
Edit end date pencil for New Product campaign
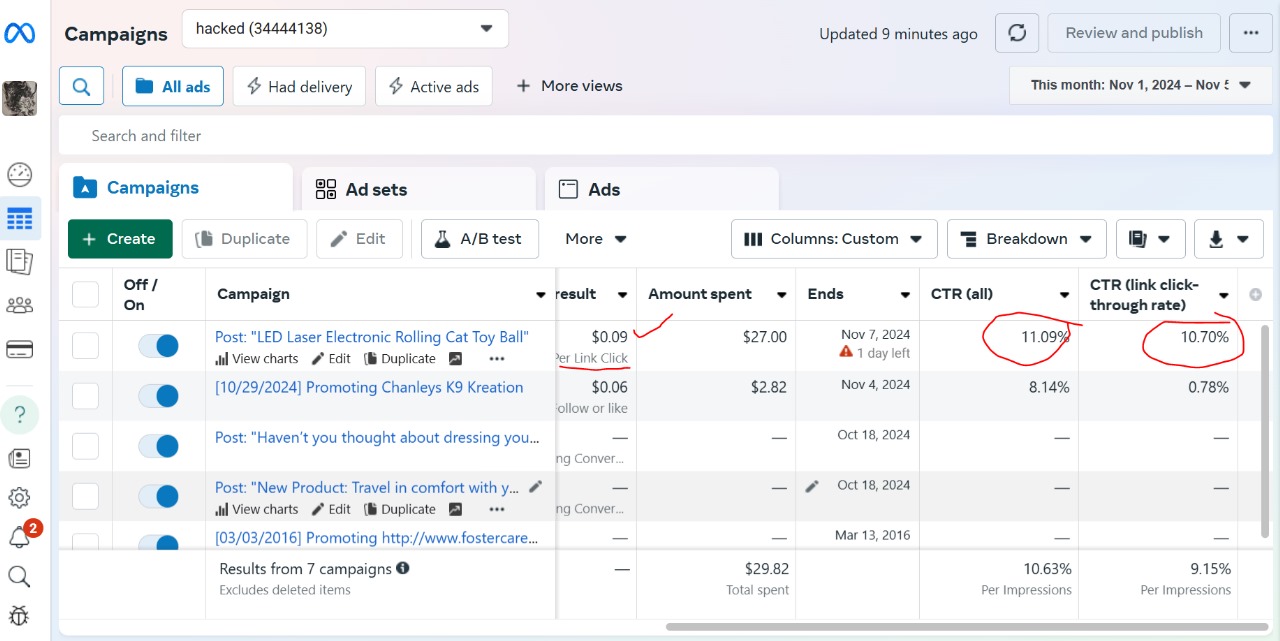pos(812,486)
